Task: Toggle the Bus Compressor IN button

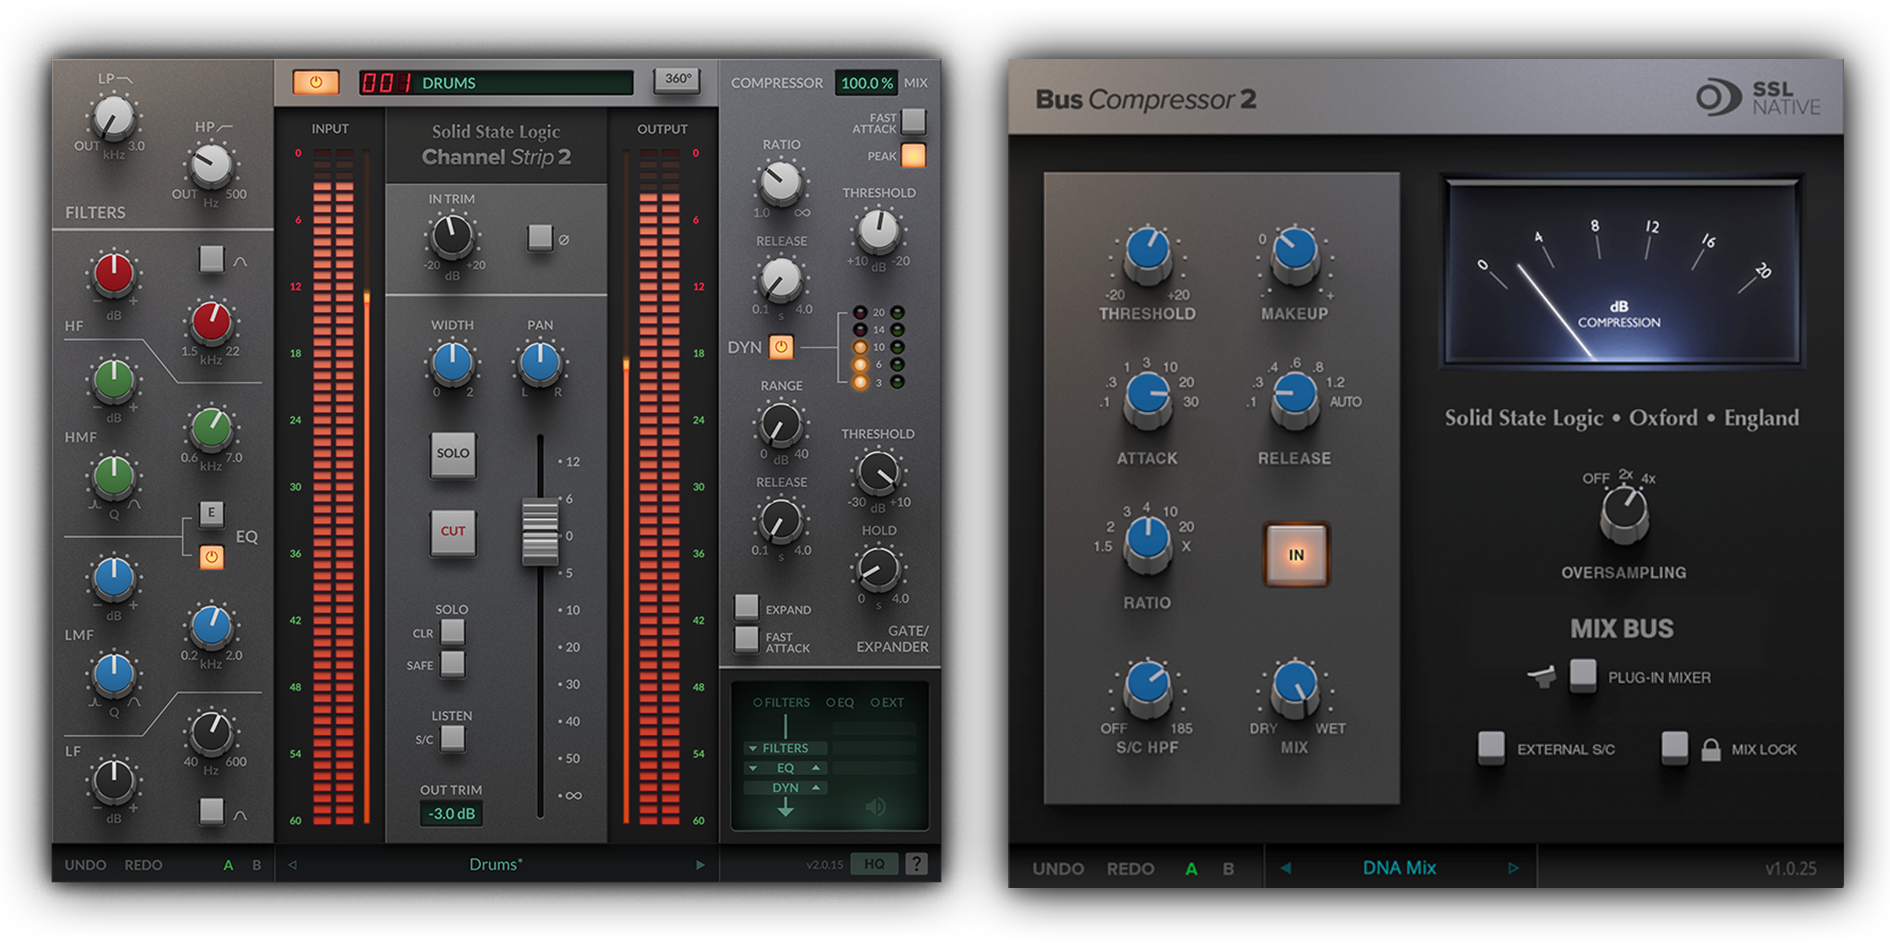Action: [1295, 554]
